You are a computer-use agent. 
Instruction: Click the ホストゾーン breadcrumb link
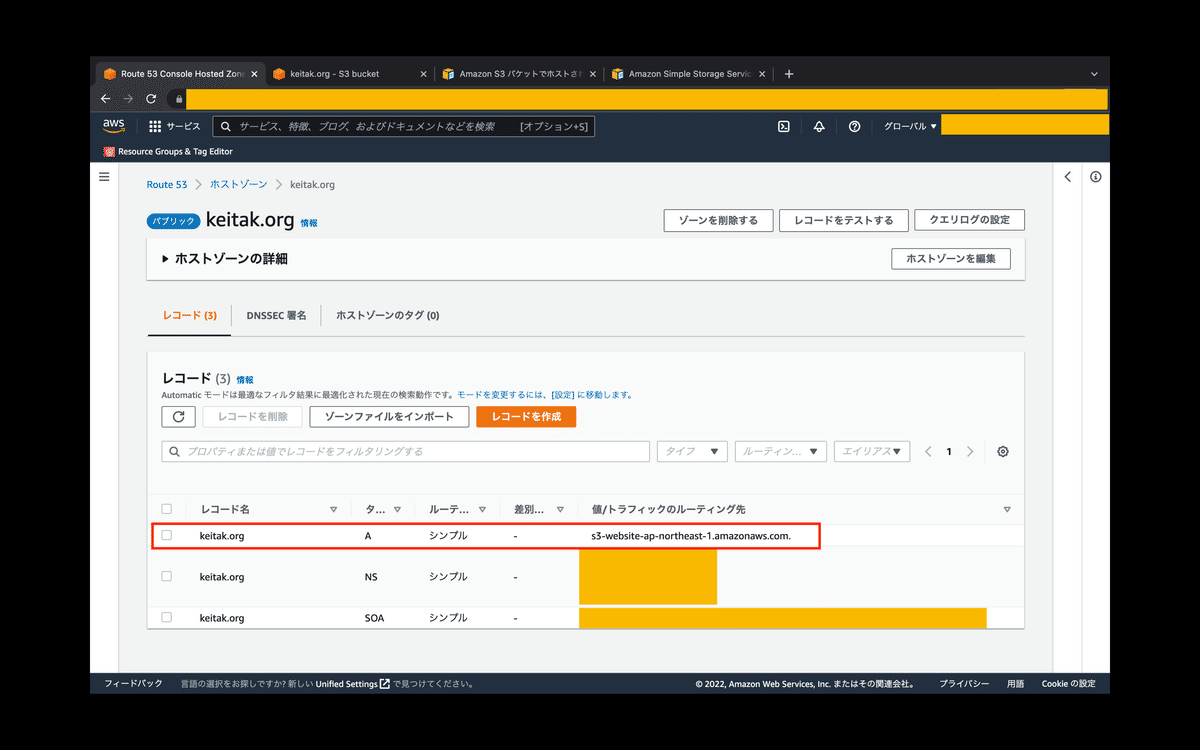pos(239,185)
